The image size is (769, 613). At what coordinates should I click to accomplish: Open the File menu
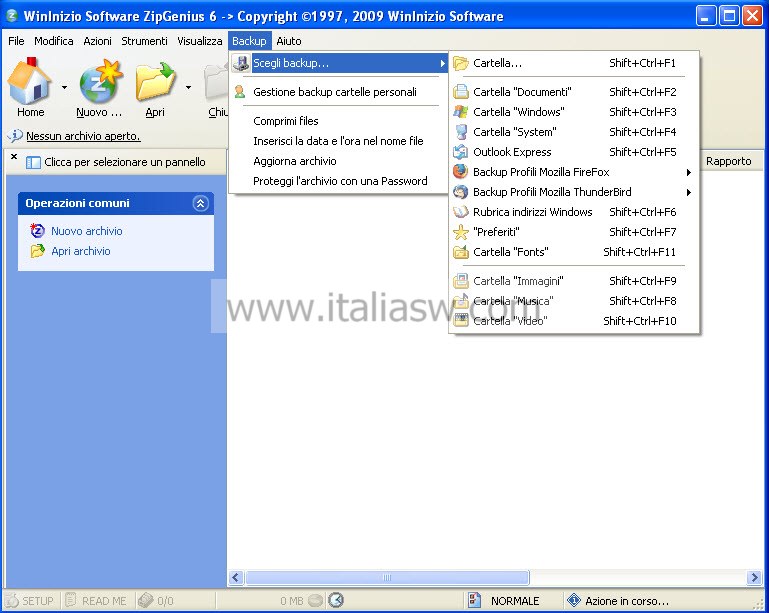16,41
